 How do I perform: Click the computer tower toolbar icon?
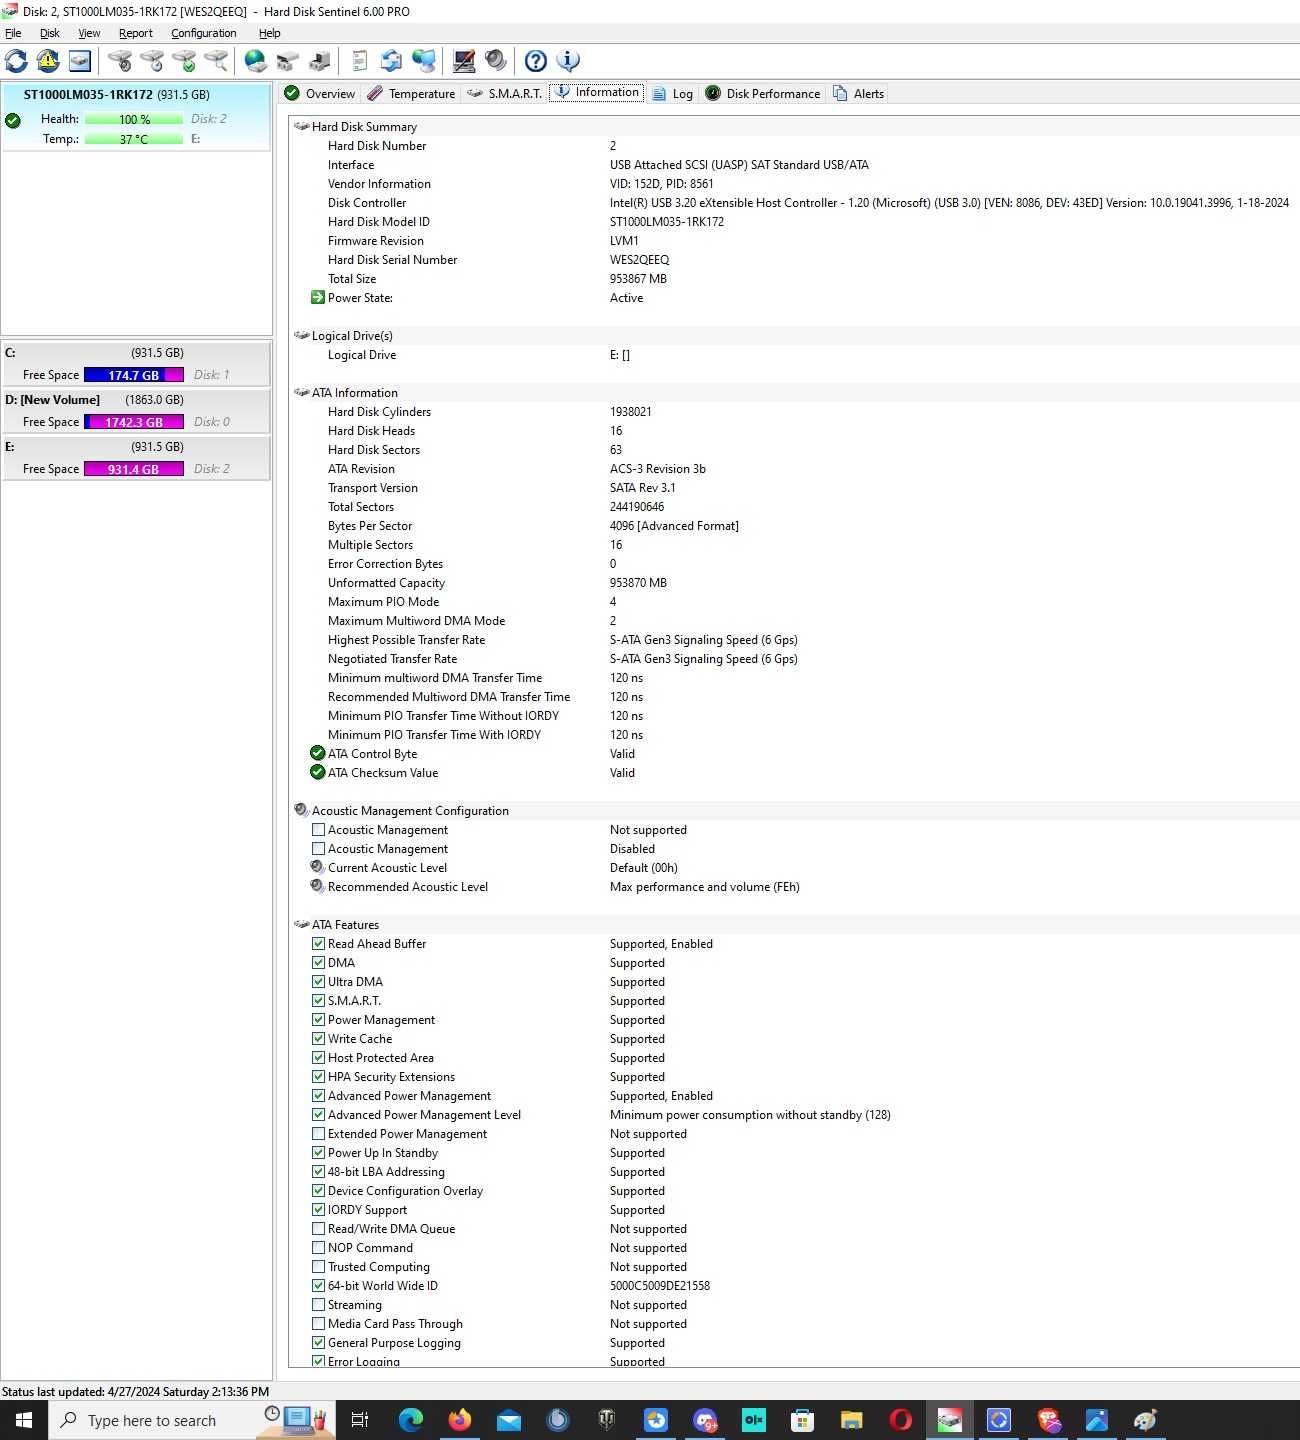pyautogui.click(x=320, y=61)
